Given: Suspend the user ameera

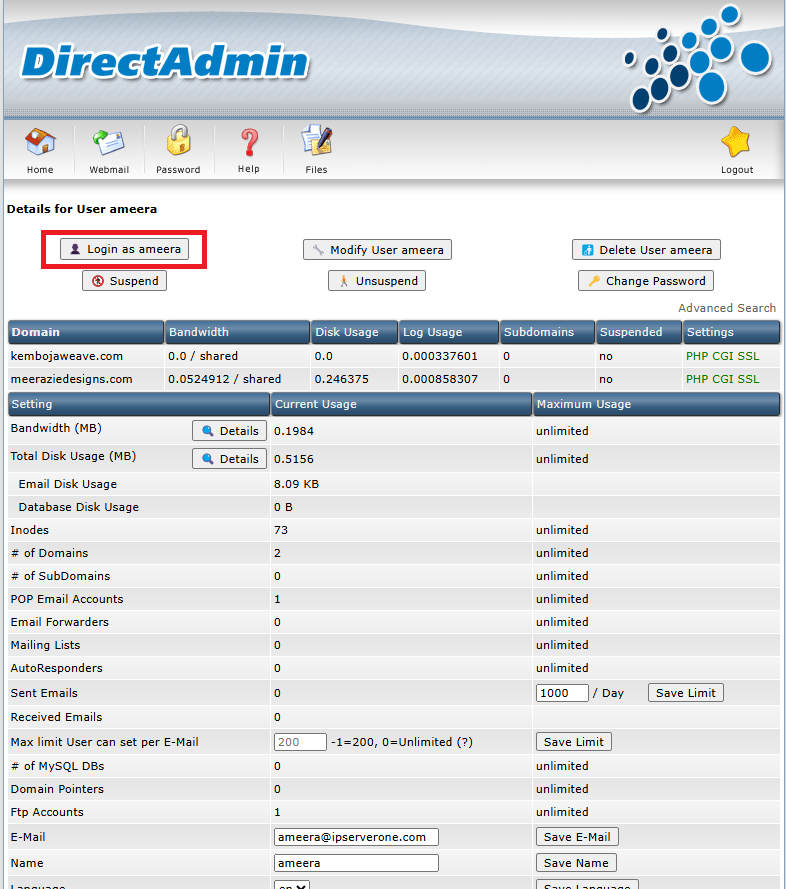Looking at the screenshot, I should [124, 281].
